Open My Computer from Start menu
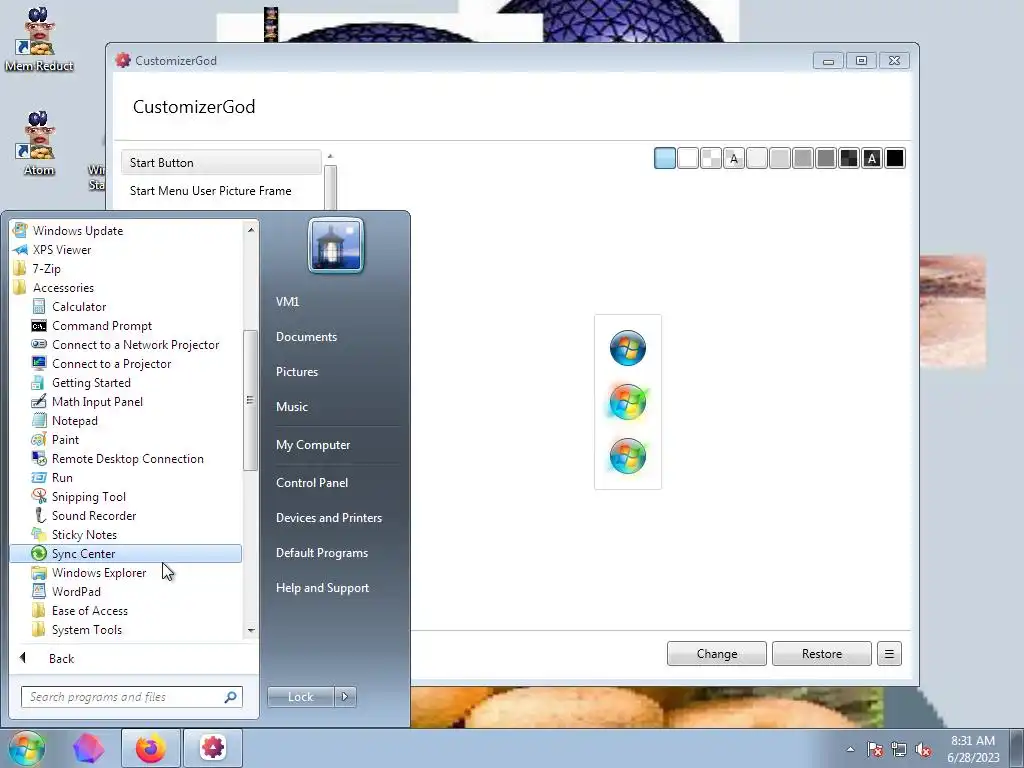The image size is (1024, 768). 313,445
